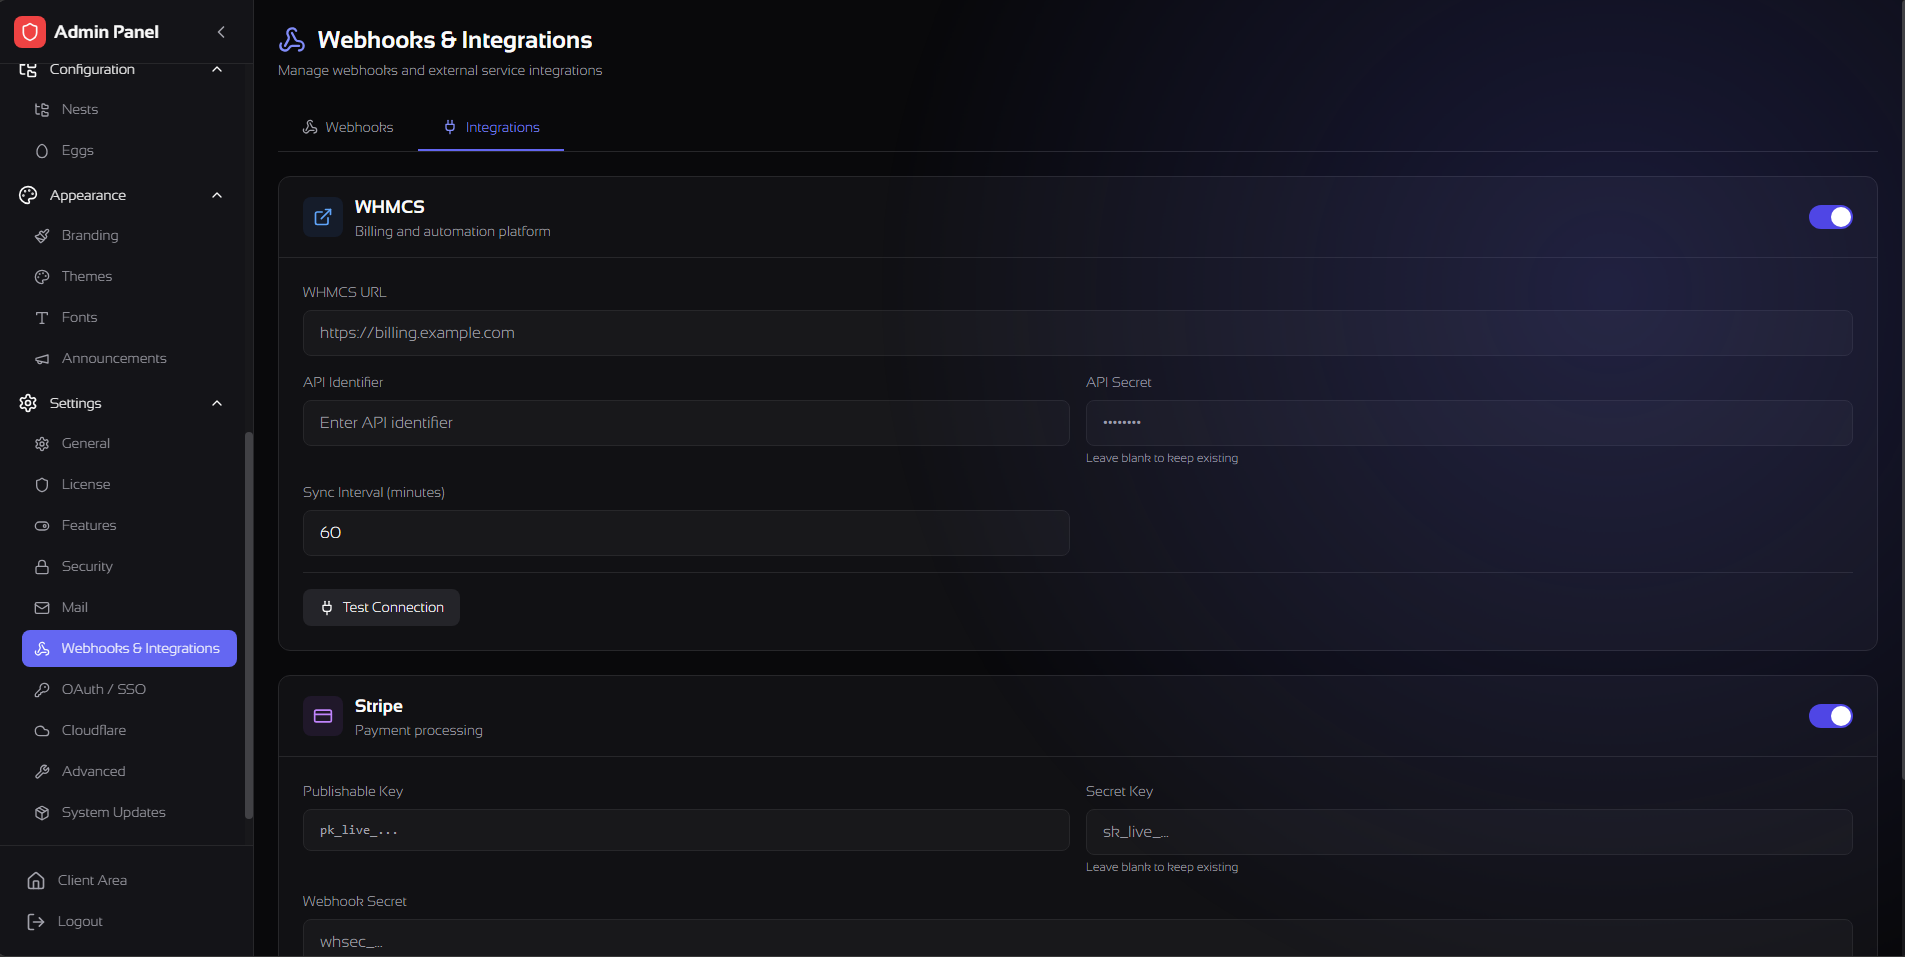Open the License settings item
Screen dimensions: 1905x957
tap(129, 485)
